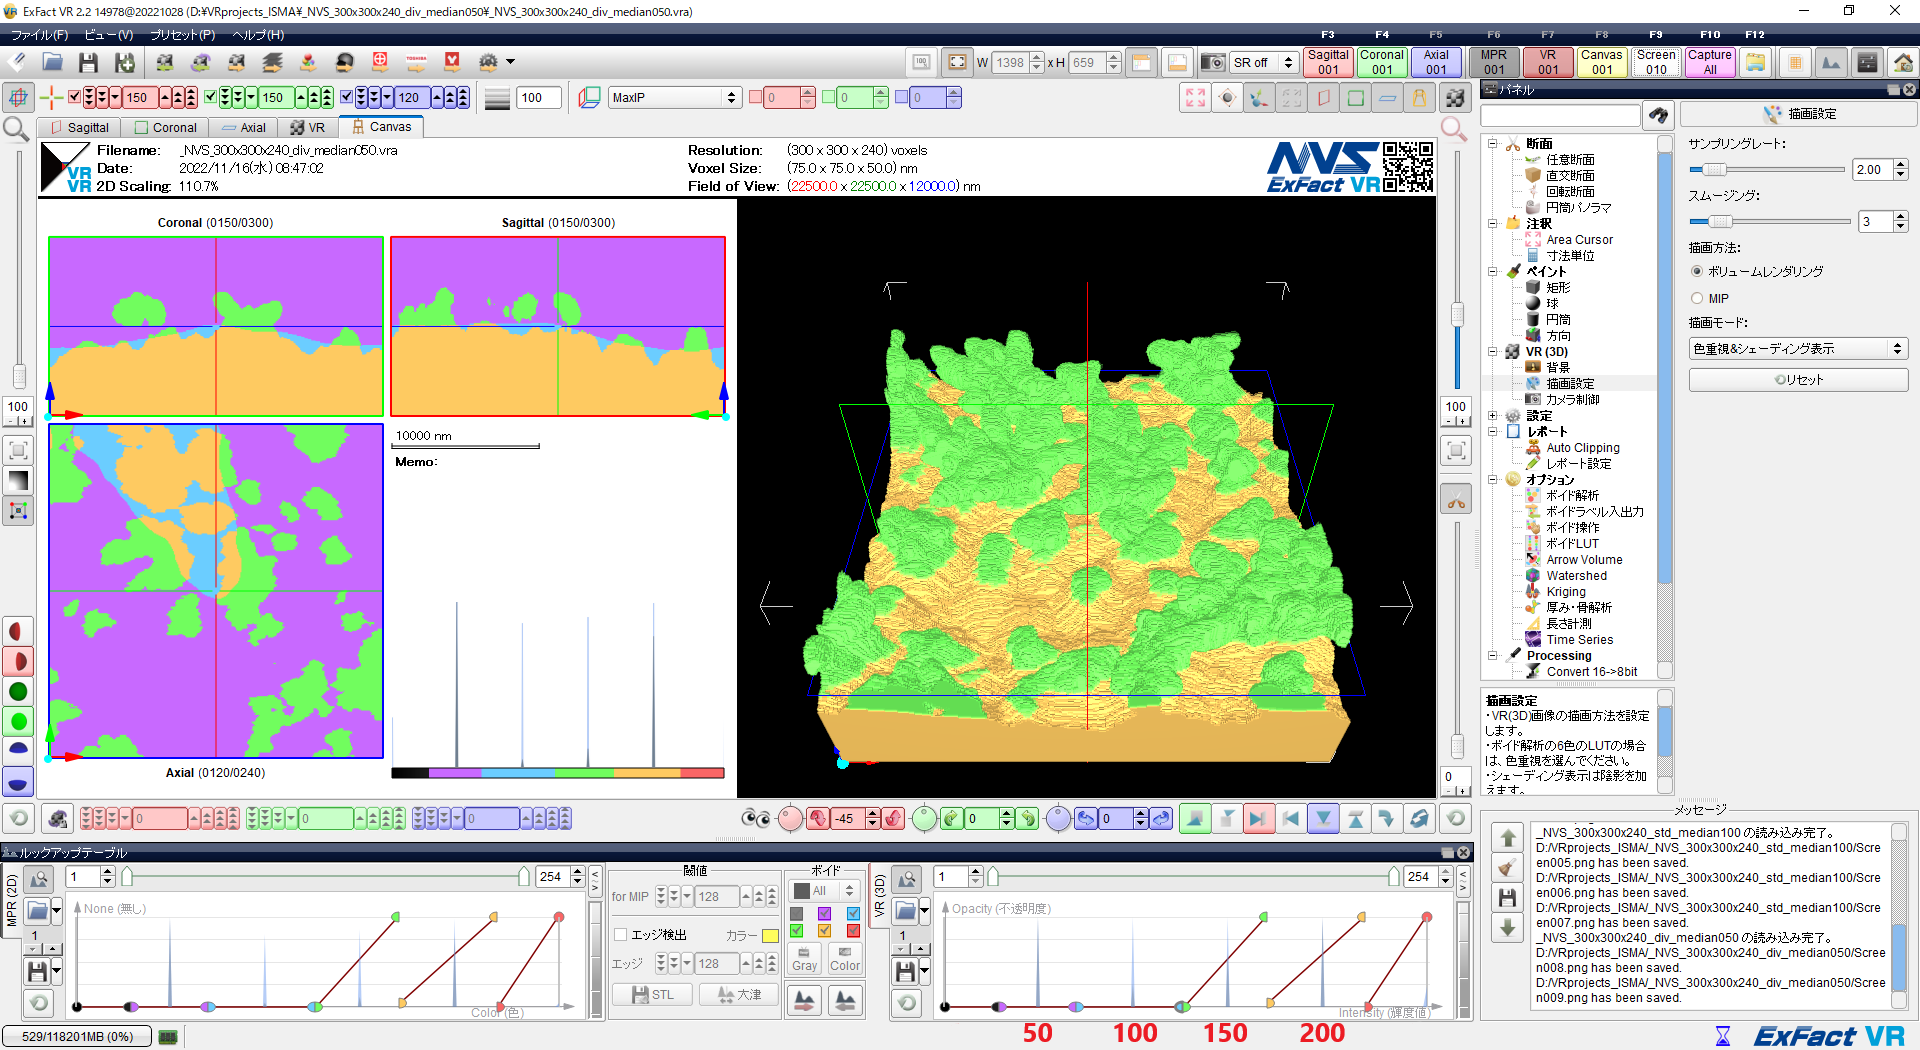Click the Screen 010 capture button
Viewport: 1920px width, 1050px height.
[1656, 62]
